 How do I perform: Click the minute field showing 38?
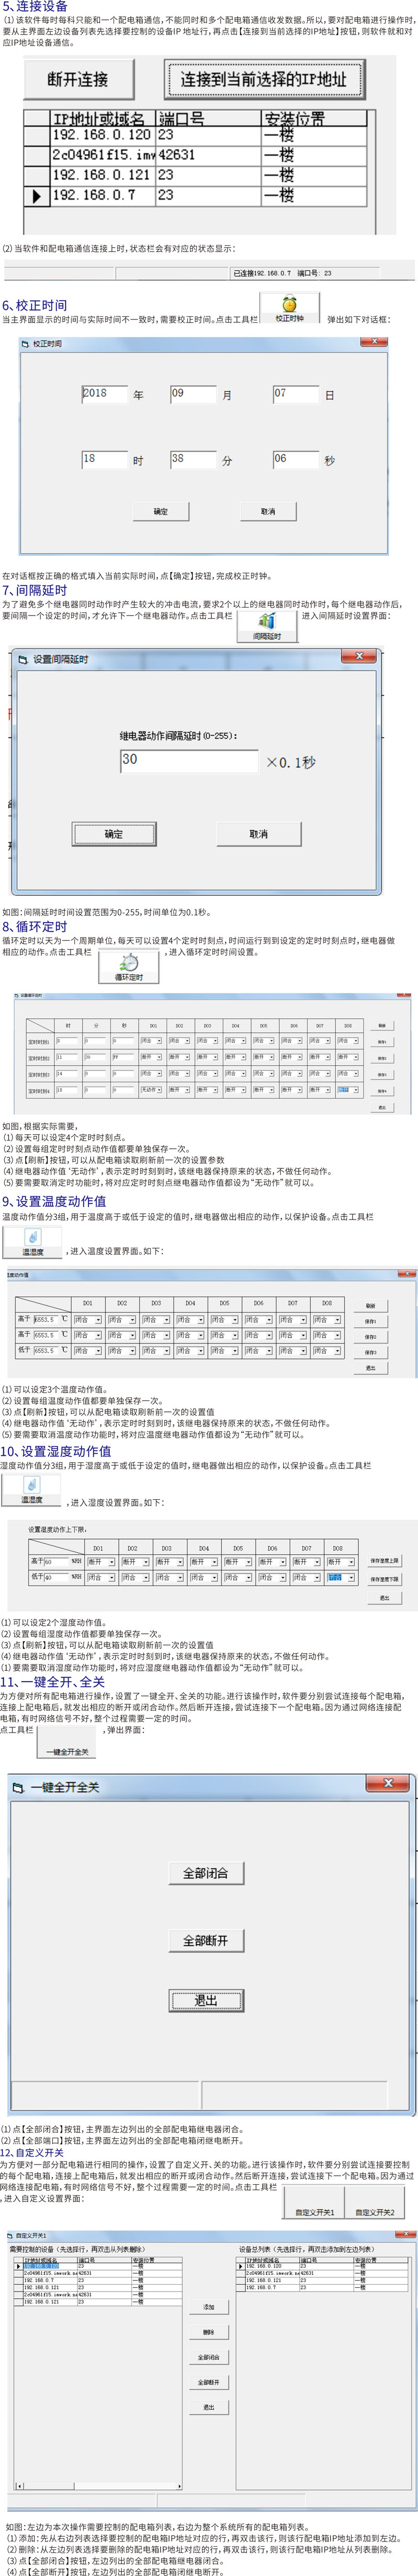193,459
